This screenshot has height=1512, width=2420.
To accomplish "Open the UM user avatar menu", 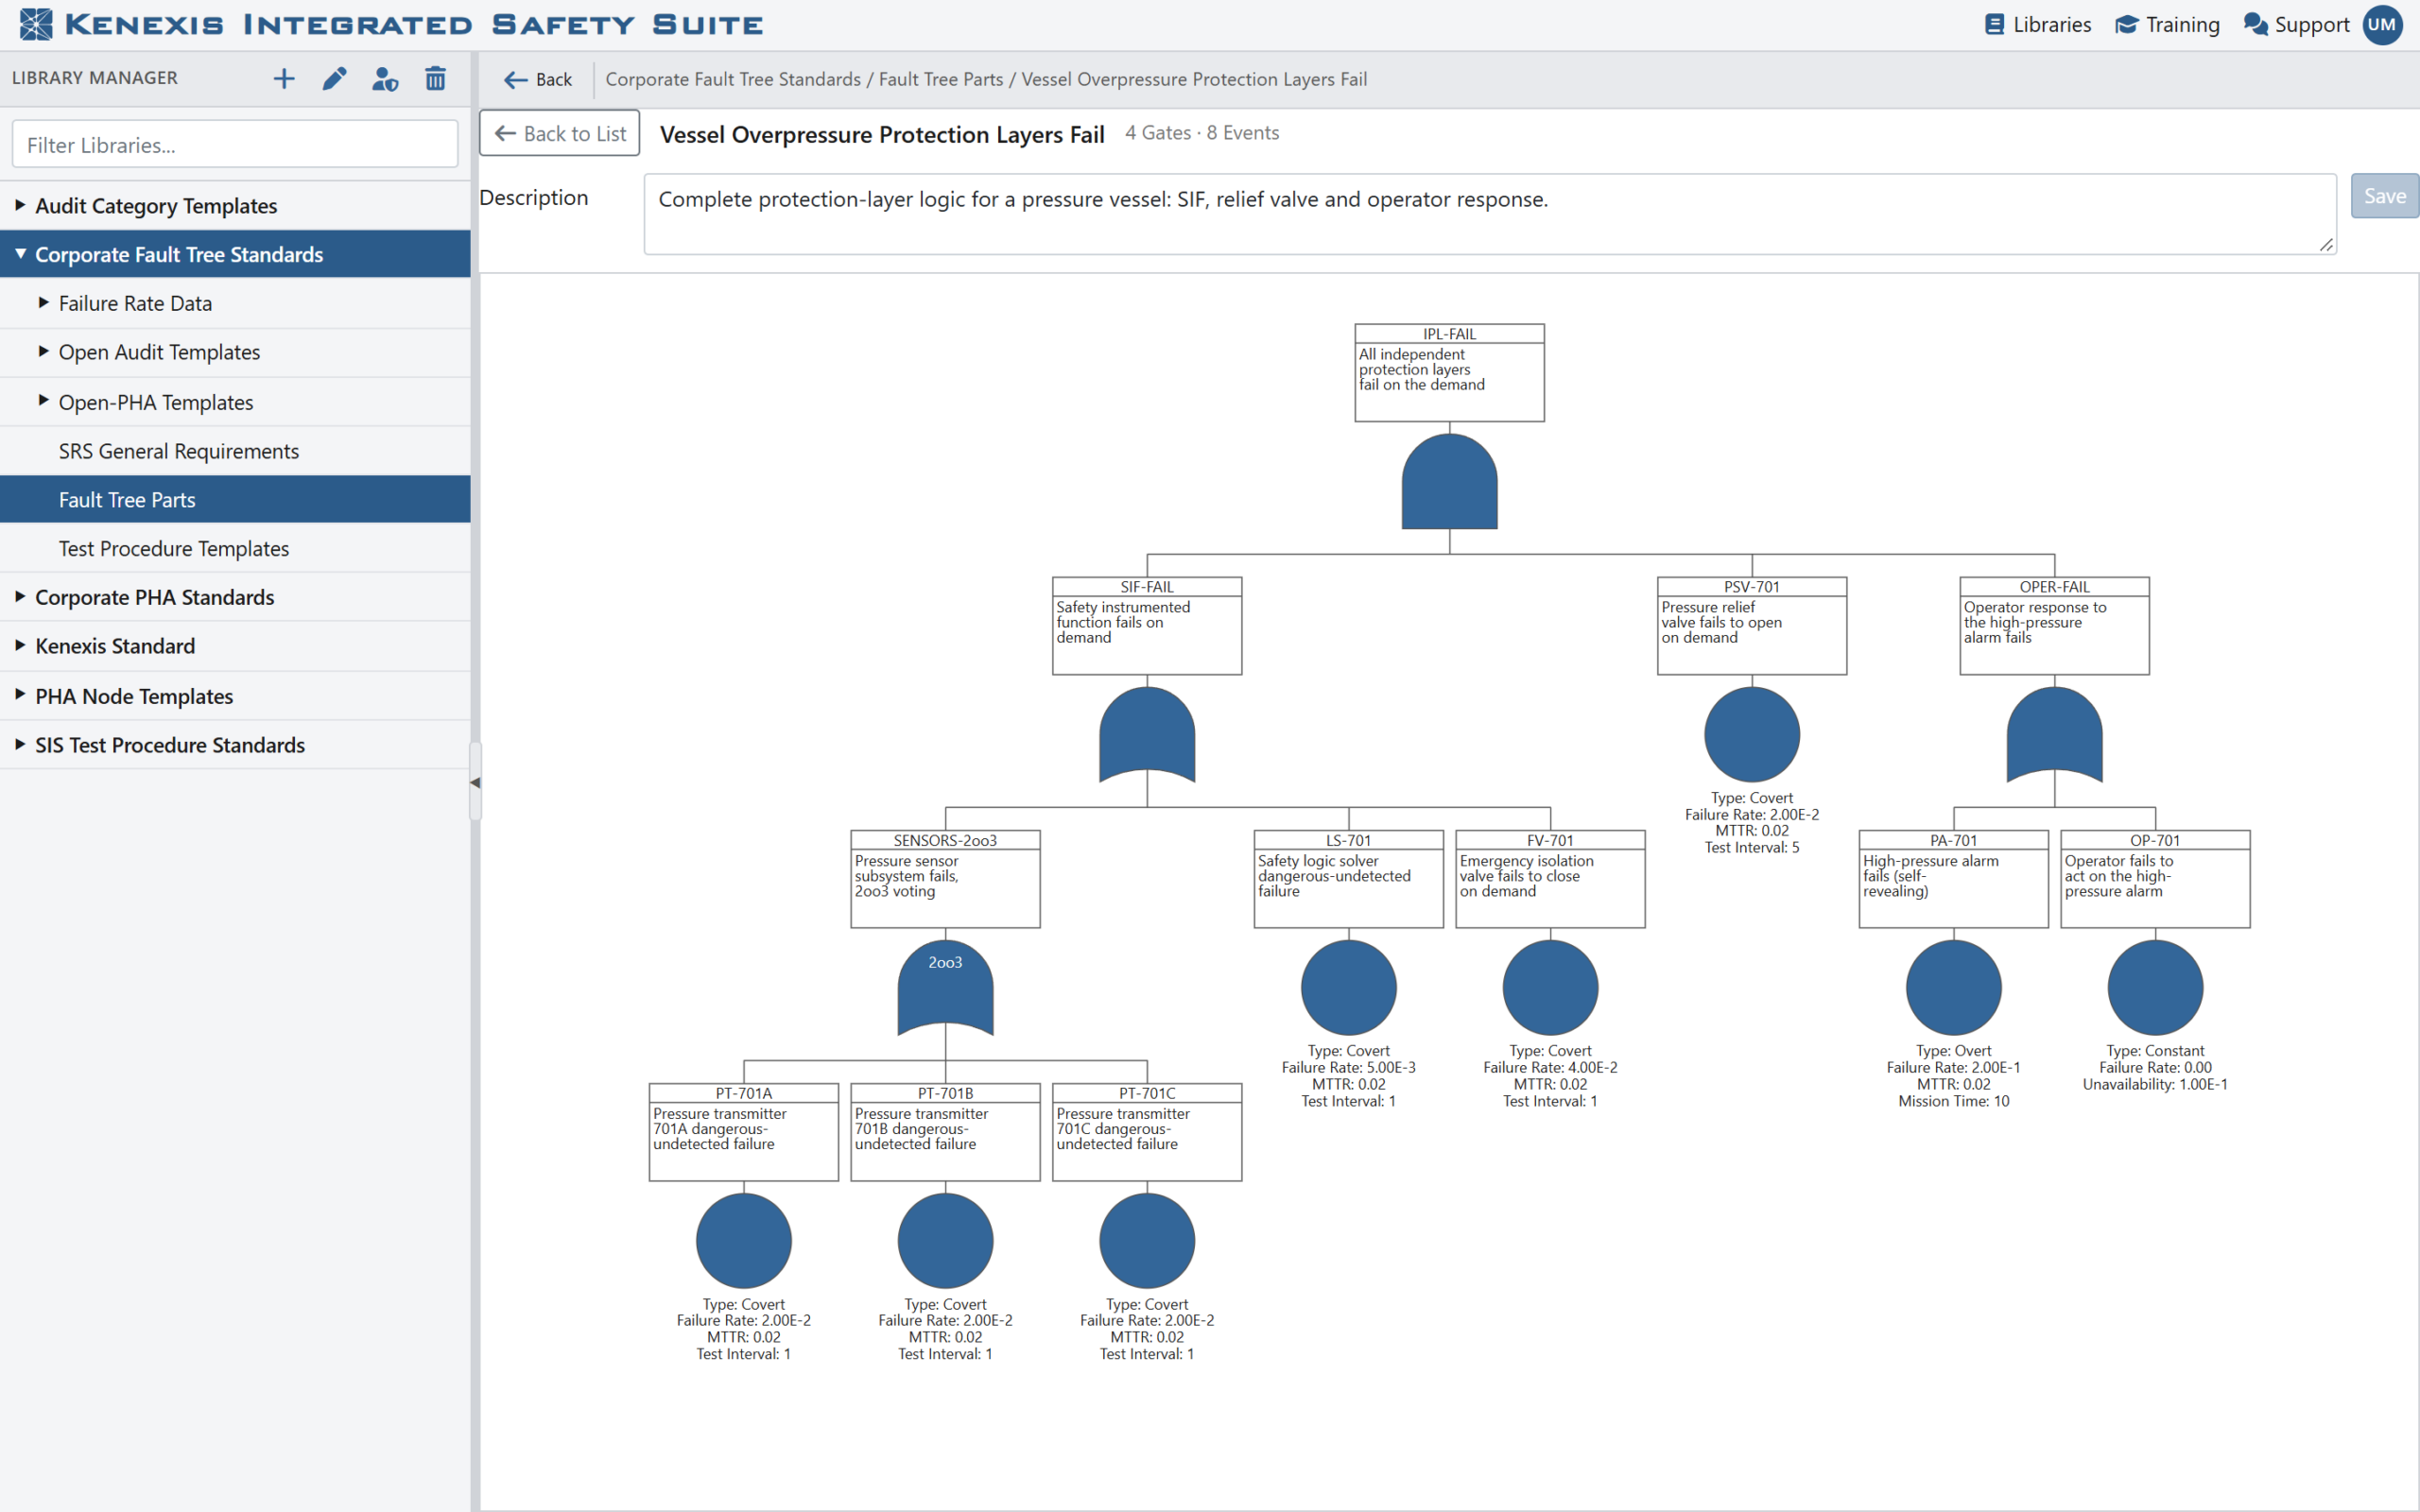I will point(2382,24).
